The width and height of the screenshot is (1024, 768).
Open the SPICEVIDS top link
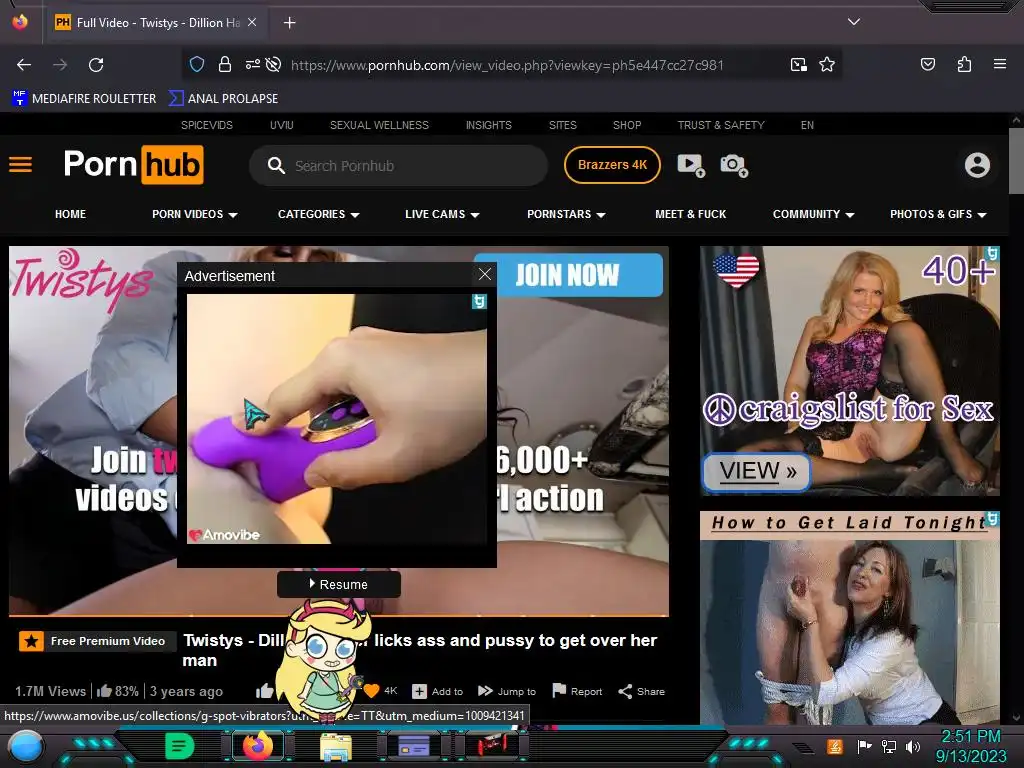pos(206,125)
